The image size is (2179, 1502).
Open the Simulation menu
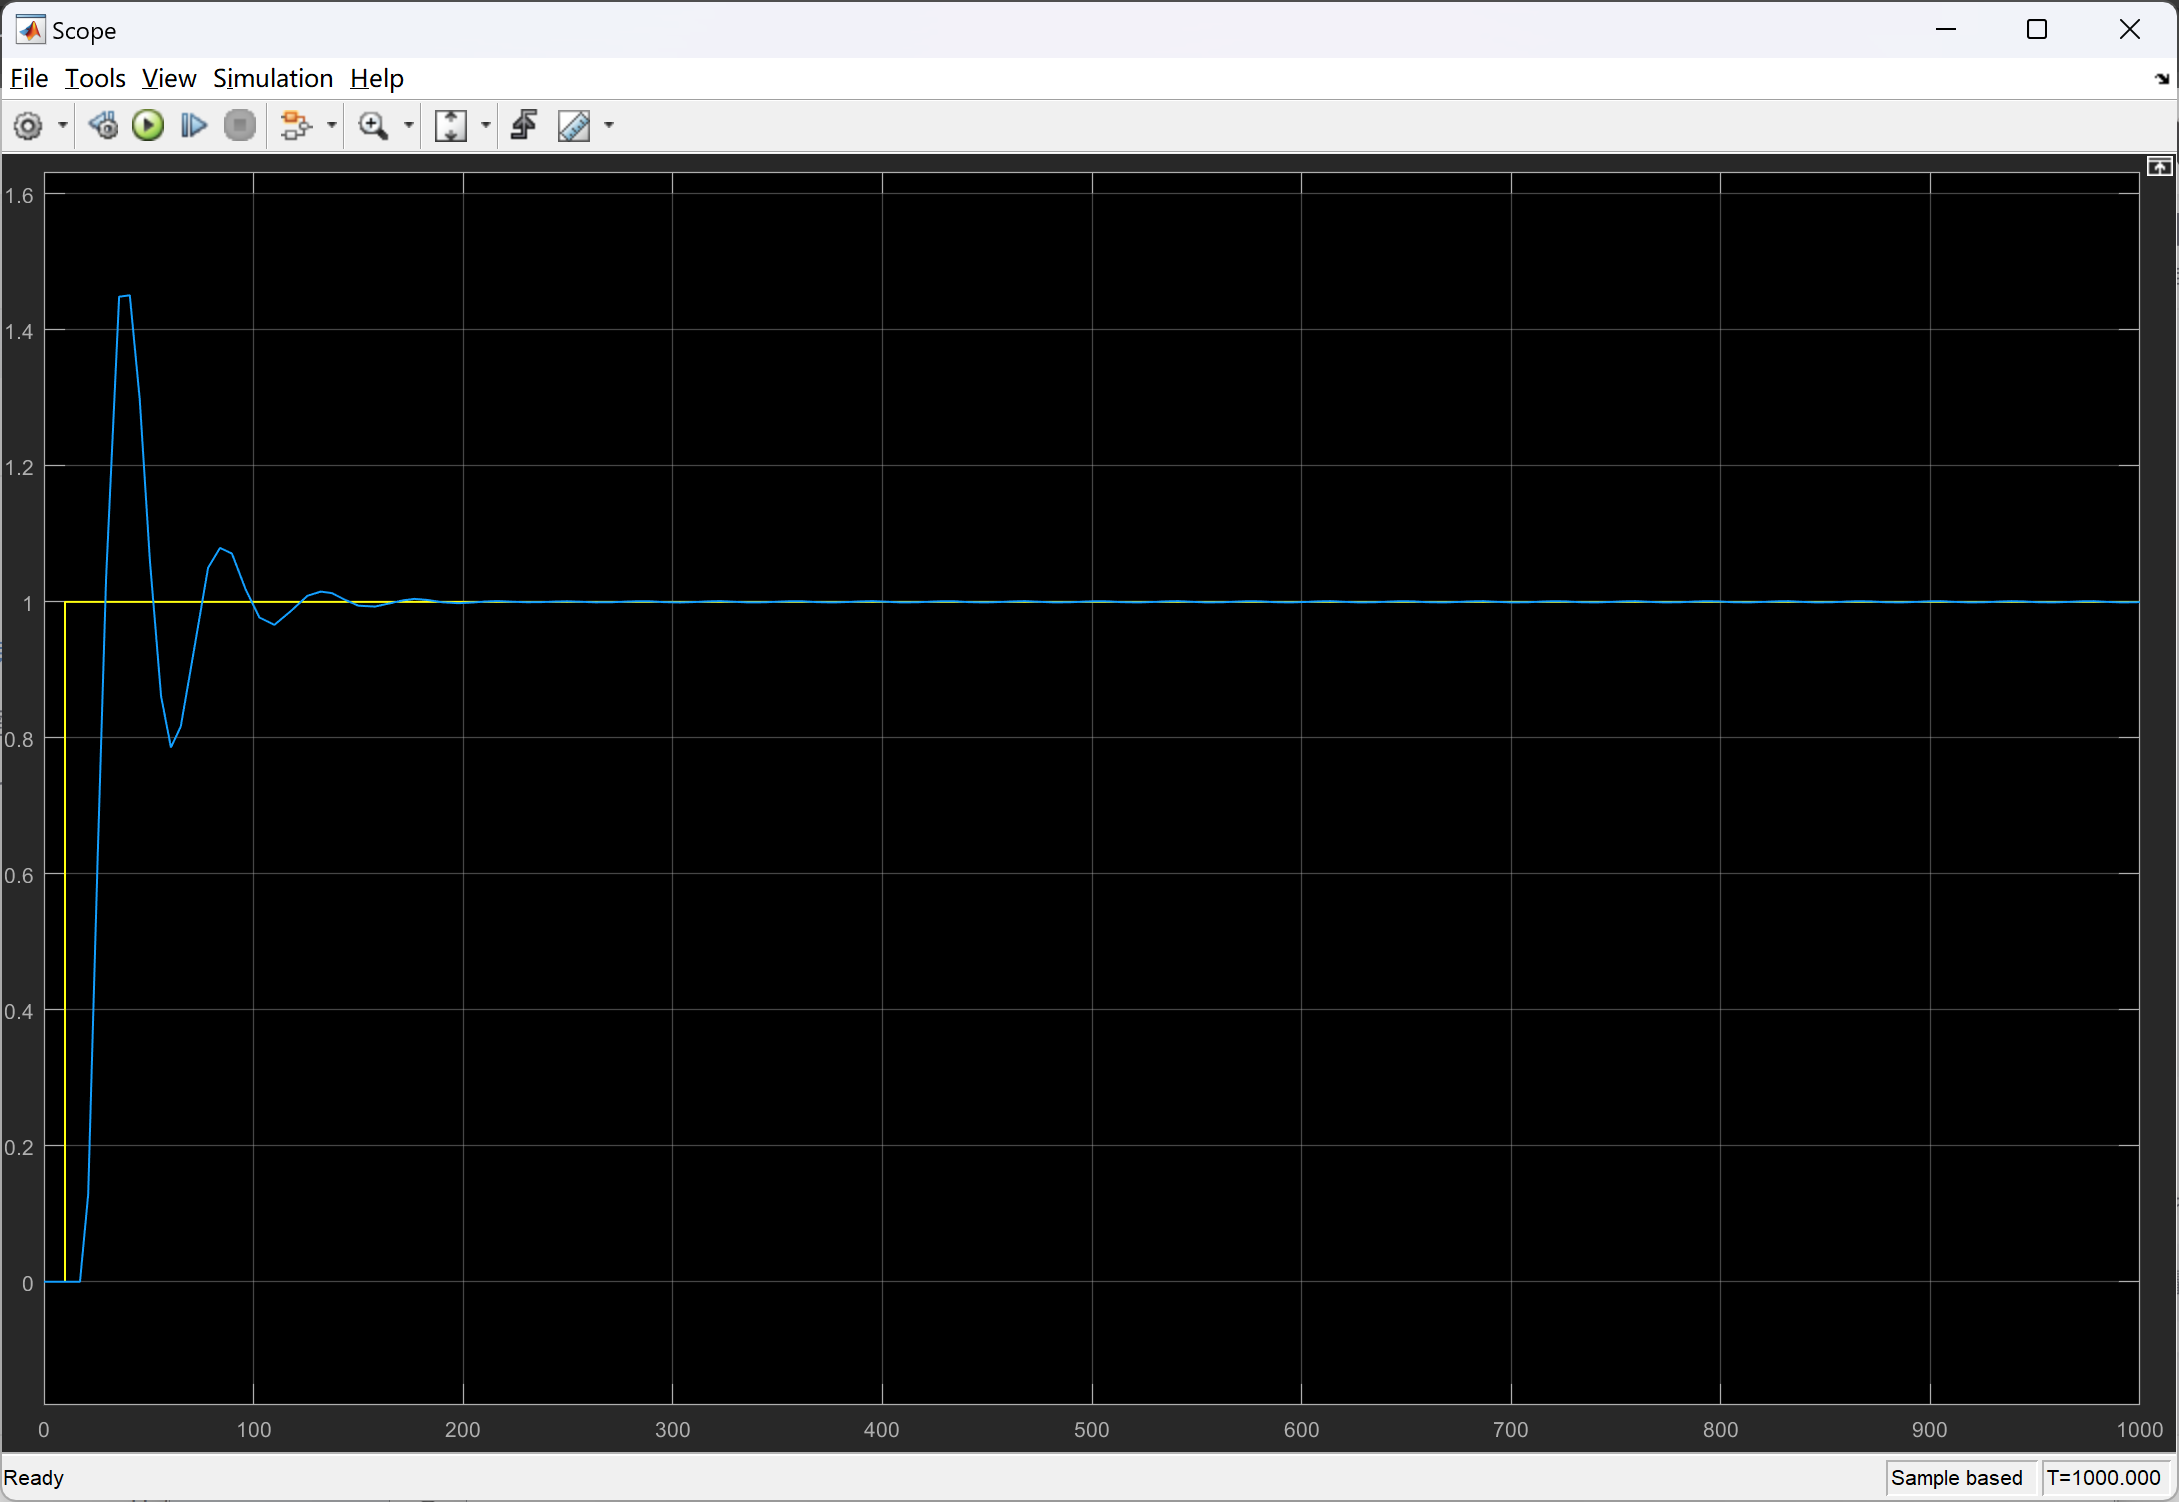[x=273, y=78]
